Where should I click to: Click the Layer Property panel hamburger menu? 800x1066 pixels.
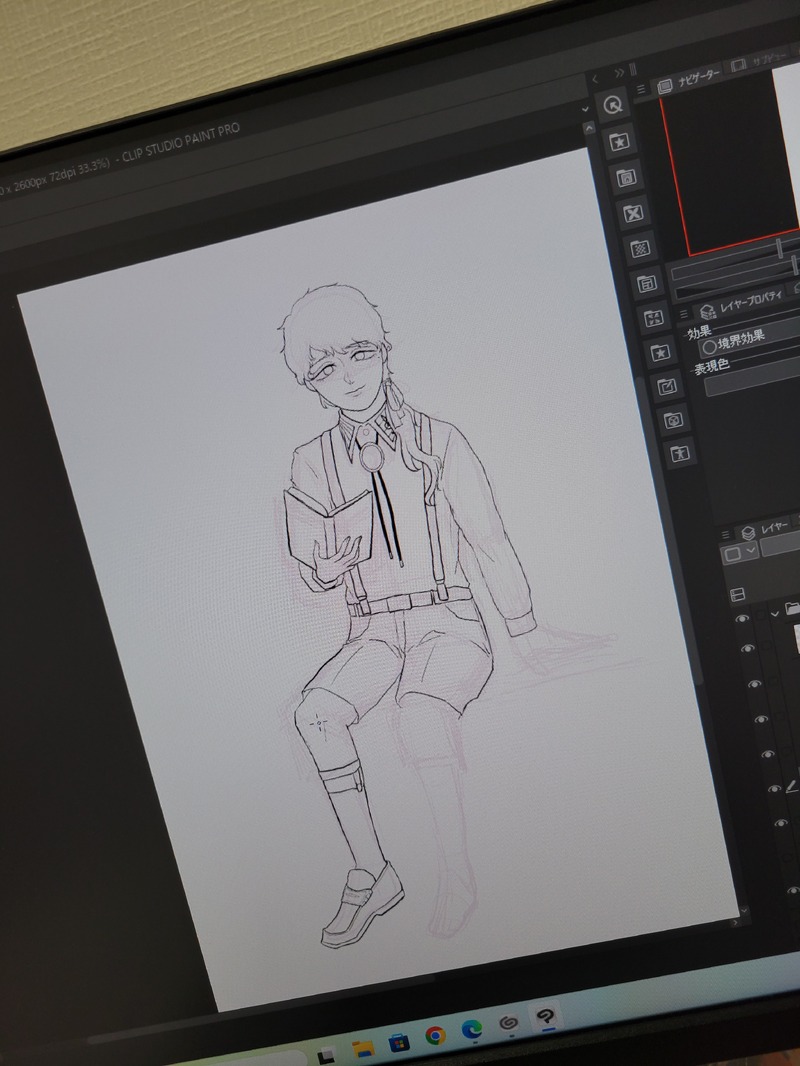684,314
